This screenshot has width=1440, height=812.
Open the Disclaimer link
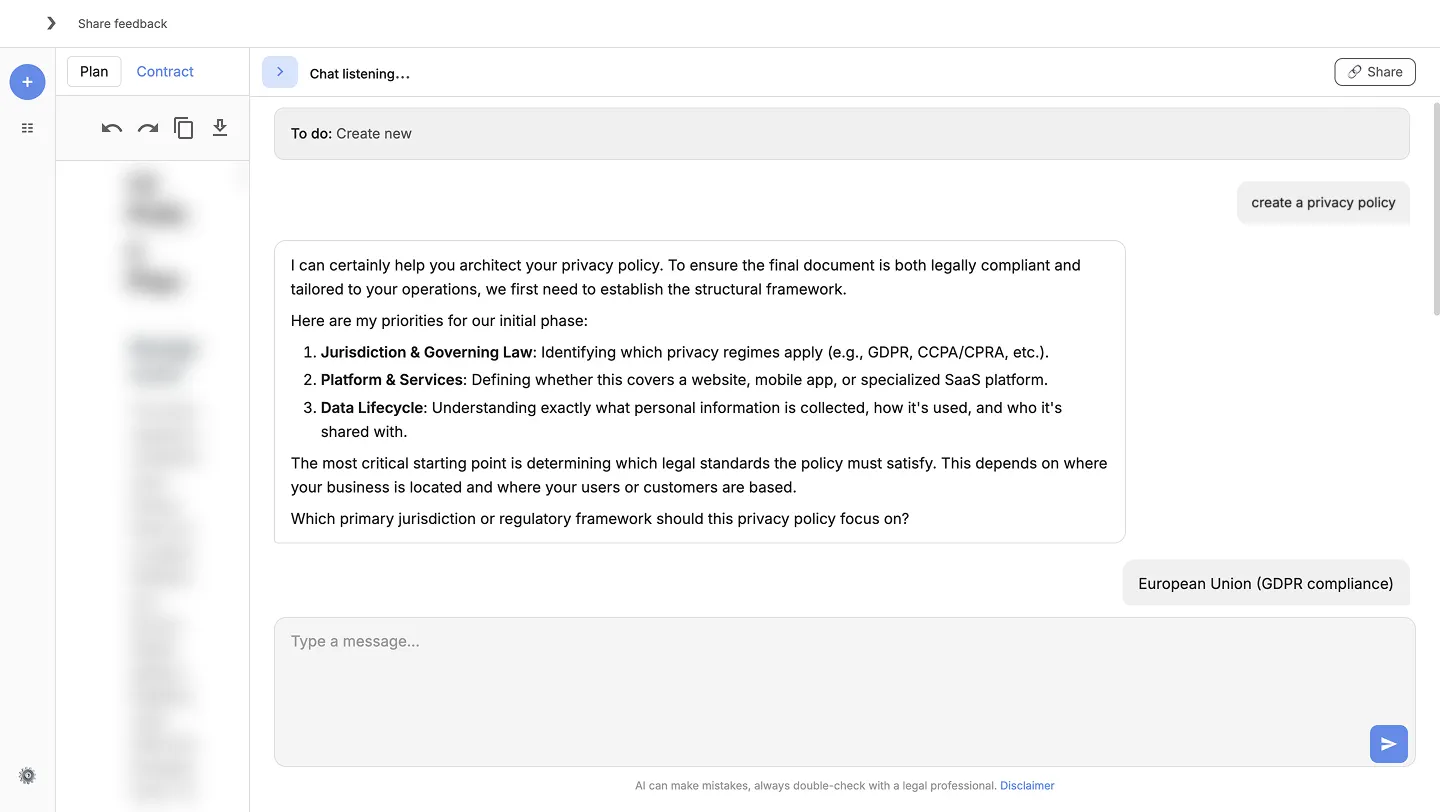coord(1027,786)
